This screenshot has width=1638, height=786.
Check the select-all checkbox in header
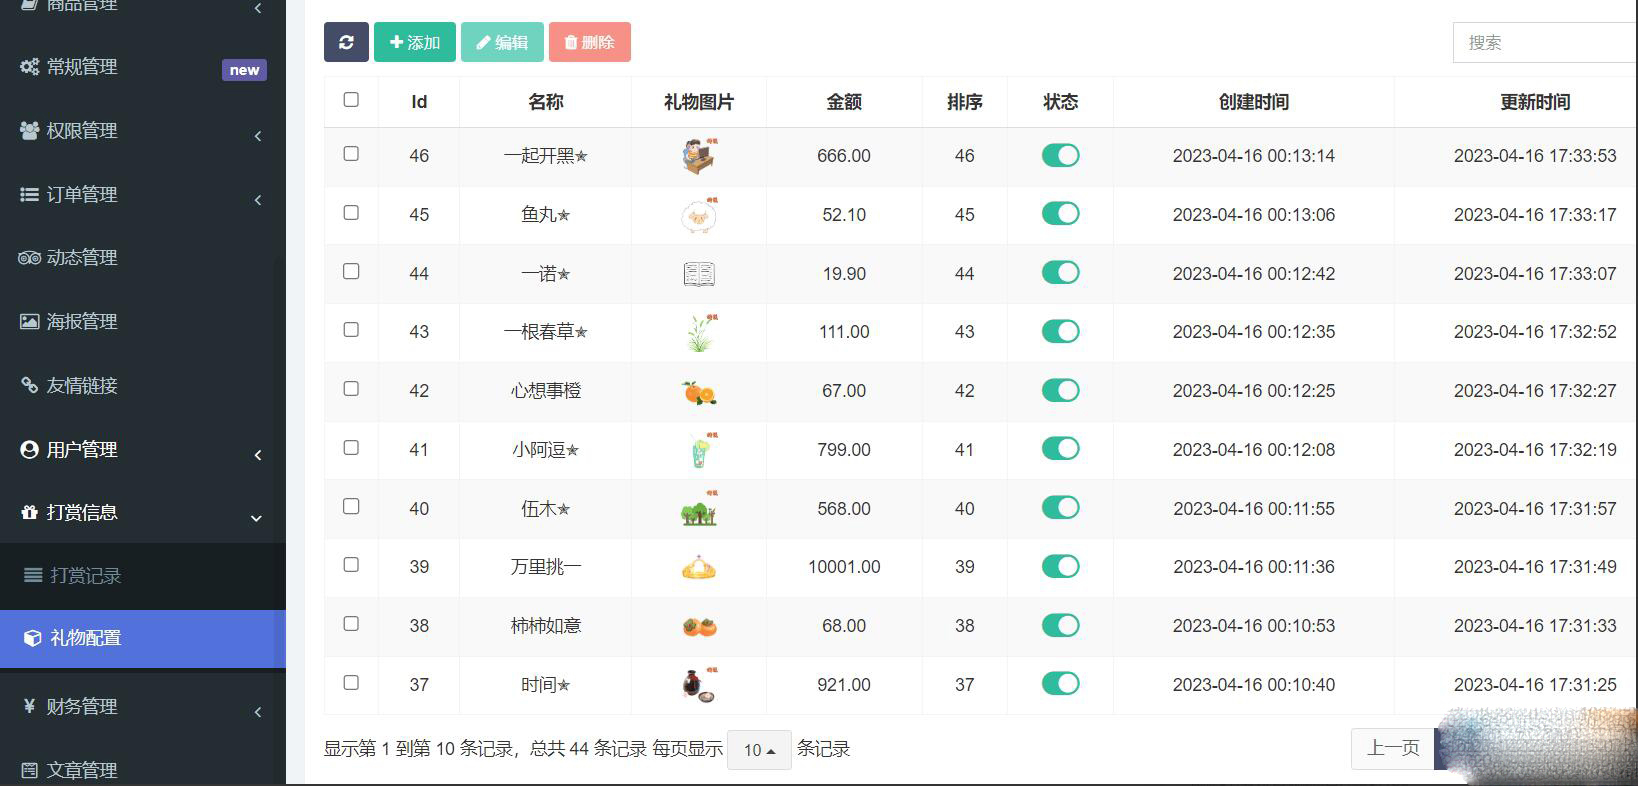[351, 99]
